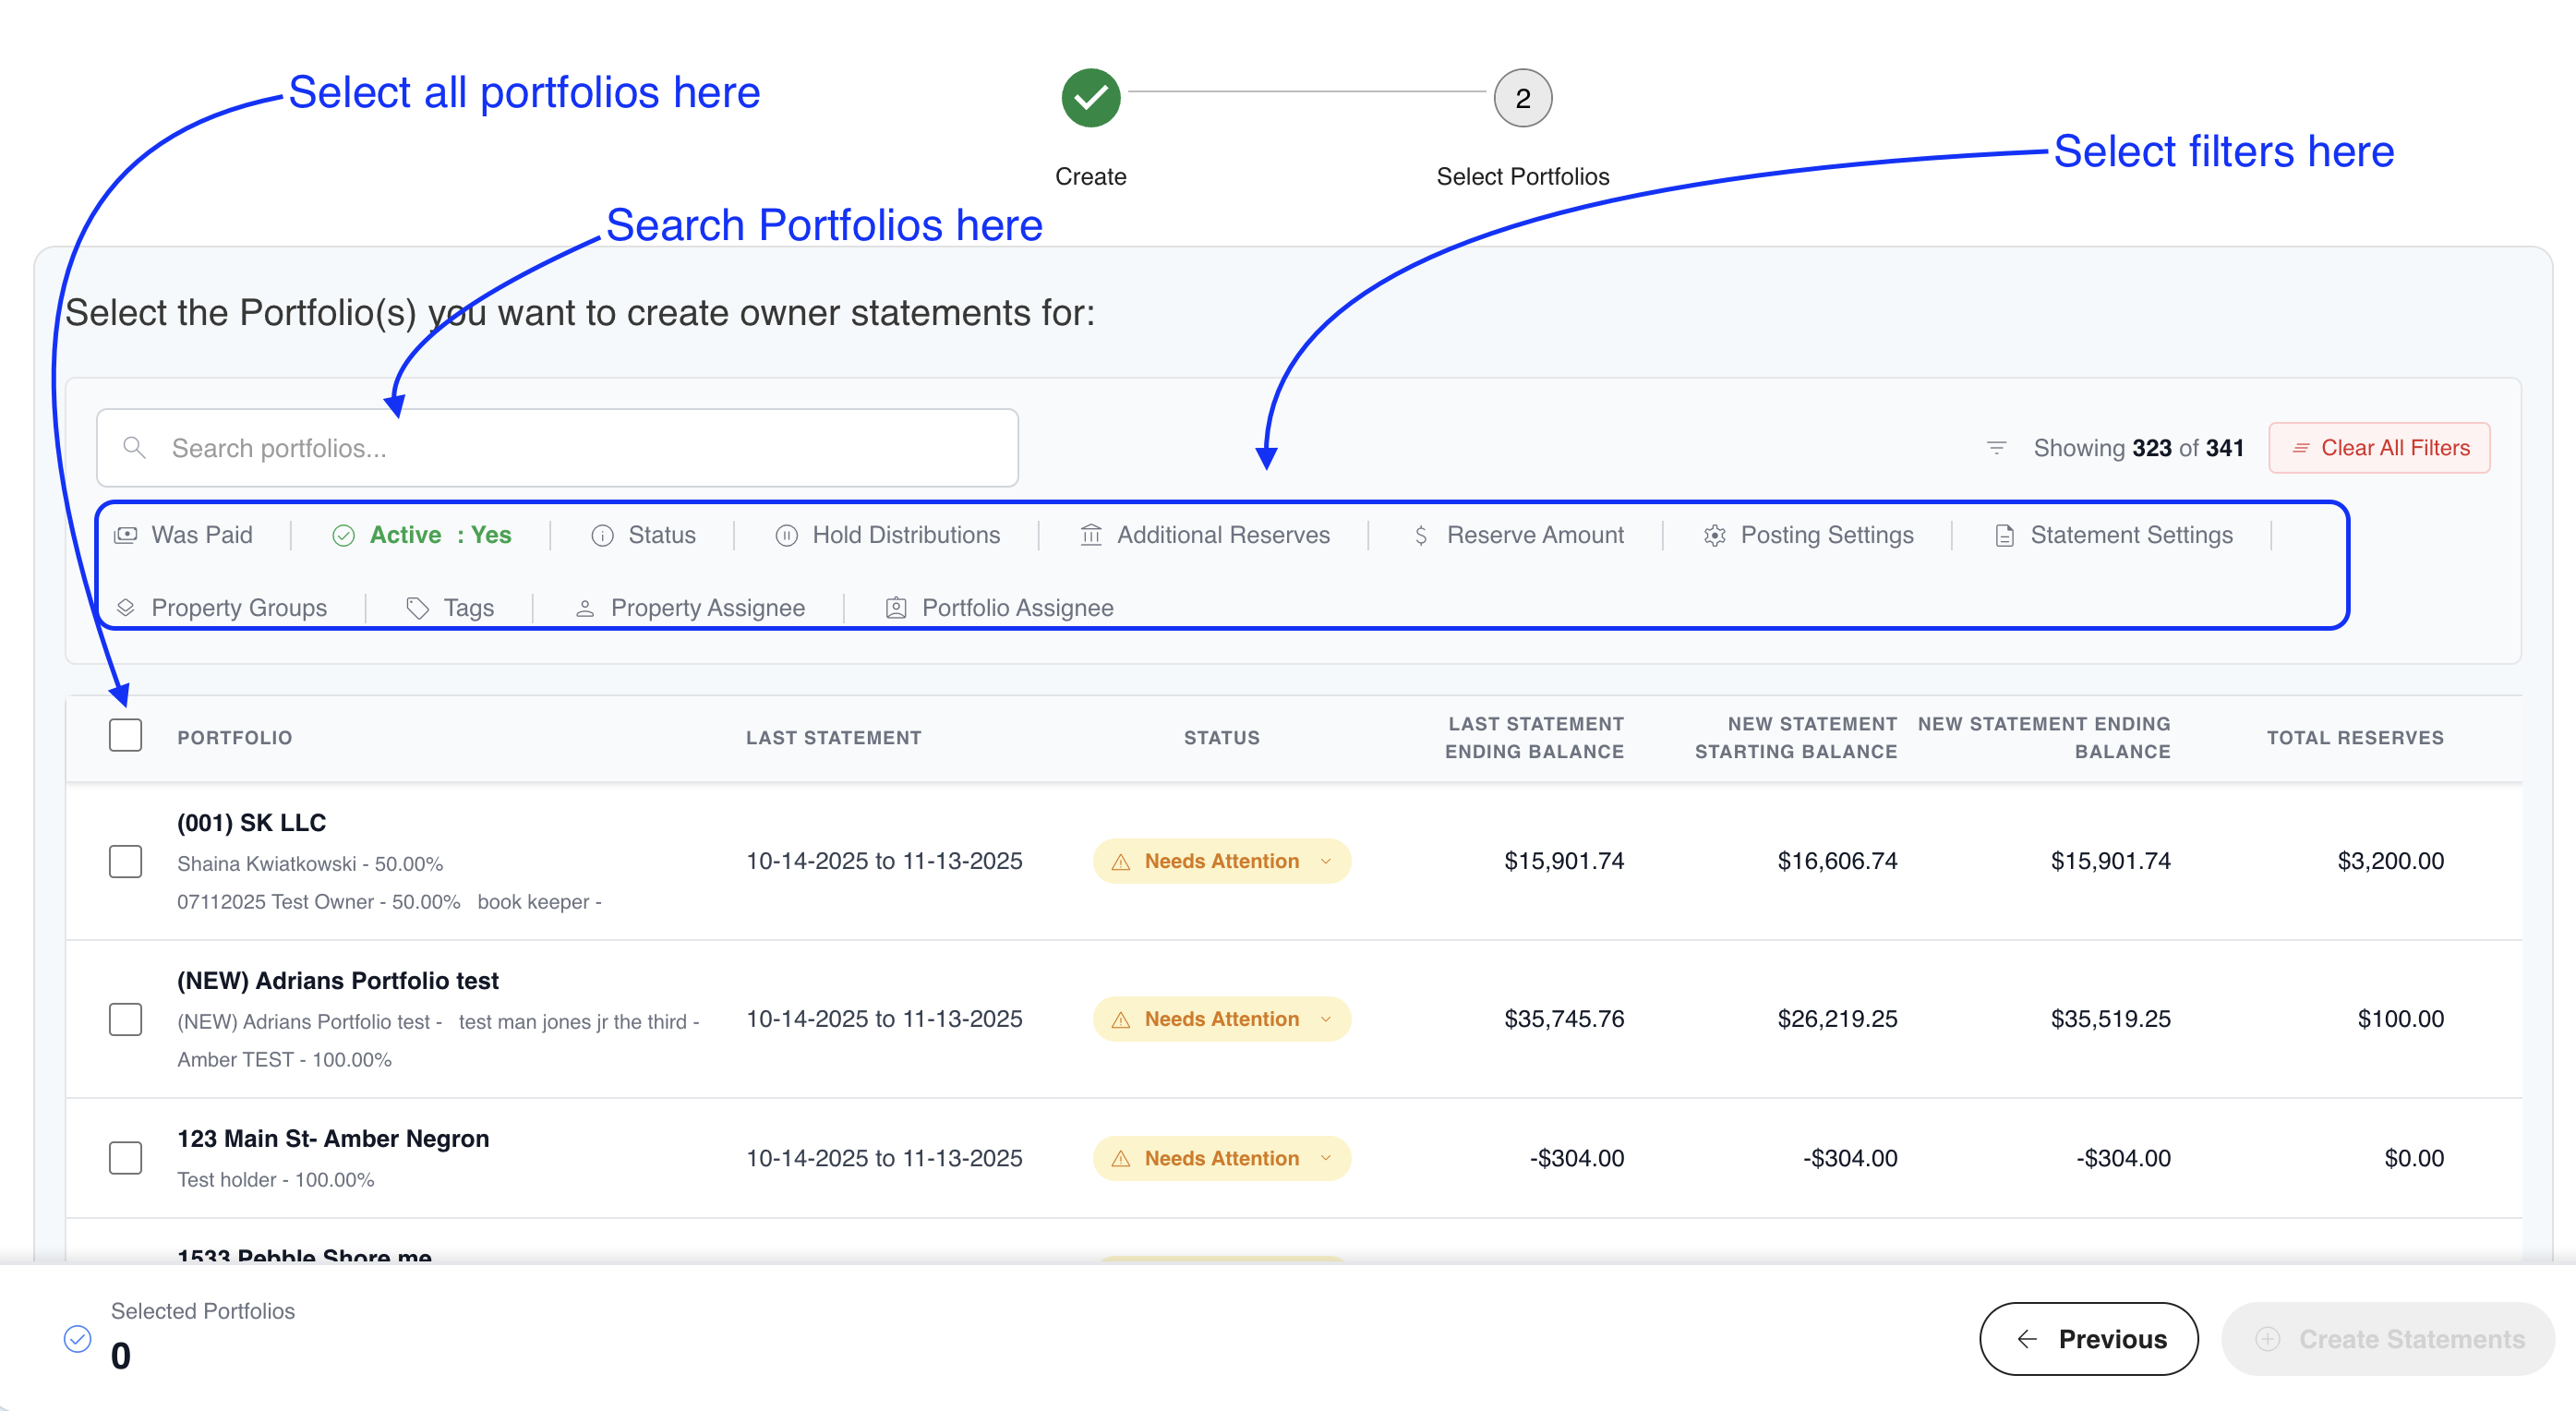Click the Reserve Amount dollar icon
2576x1411 pixels.
pos(1420,535)
